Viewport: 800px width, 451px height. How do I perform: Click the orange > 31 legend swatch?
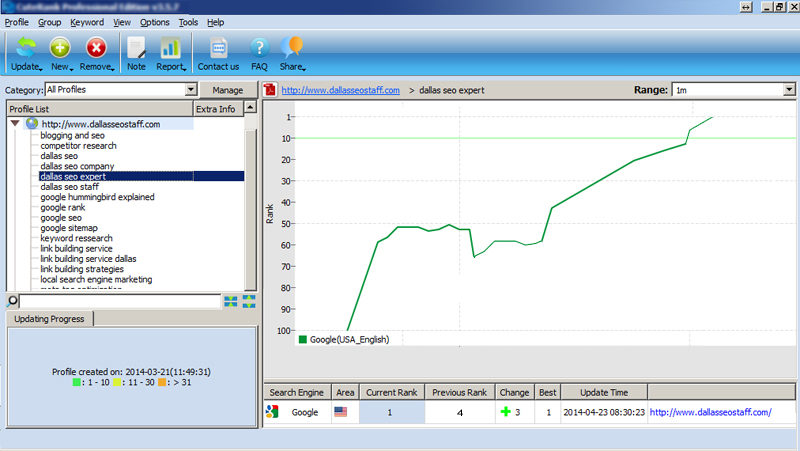[162, 382]
